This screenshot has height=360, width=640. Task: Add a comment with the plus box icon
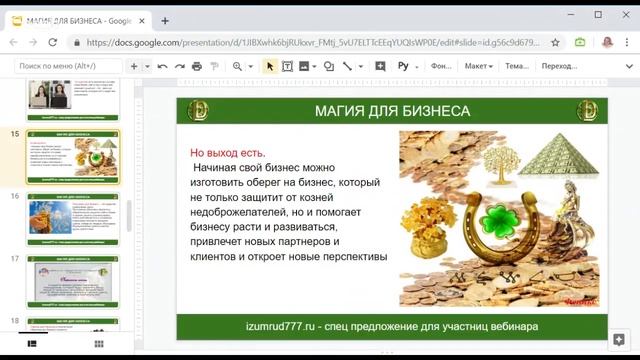click(x=380, y=66)
